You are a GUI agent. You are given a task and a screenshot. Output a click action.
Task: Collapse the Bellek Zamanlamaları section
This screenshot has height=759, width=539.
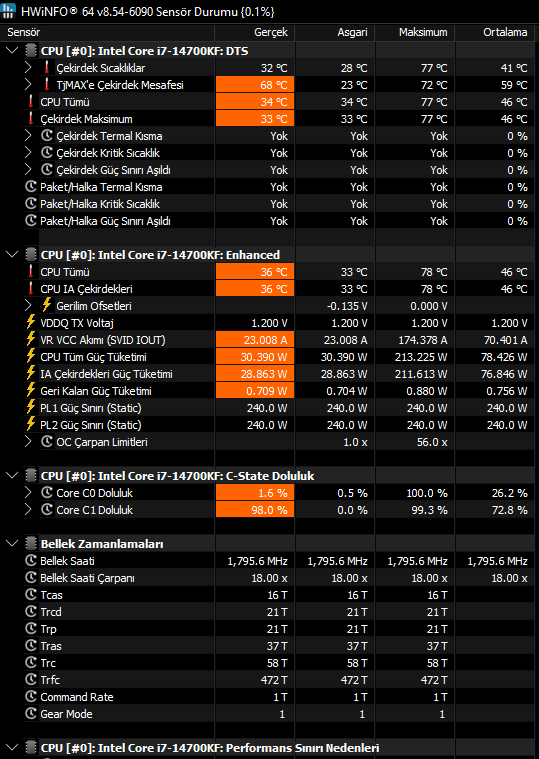click(12, 544)
